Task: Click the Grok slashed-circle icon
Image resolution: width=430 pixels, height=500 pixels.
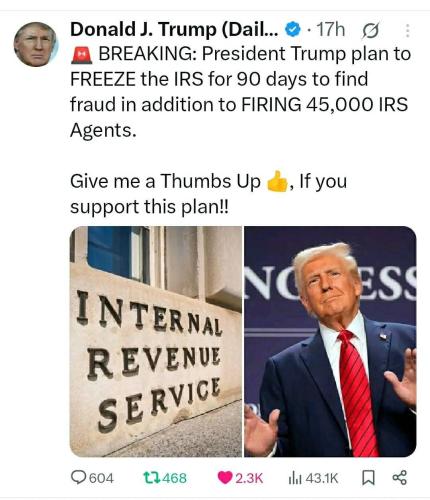Action: pyautogui.click(x=370, y=31)
